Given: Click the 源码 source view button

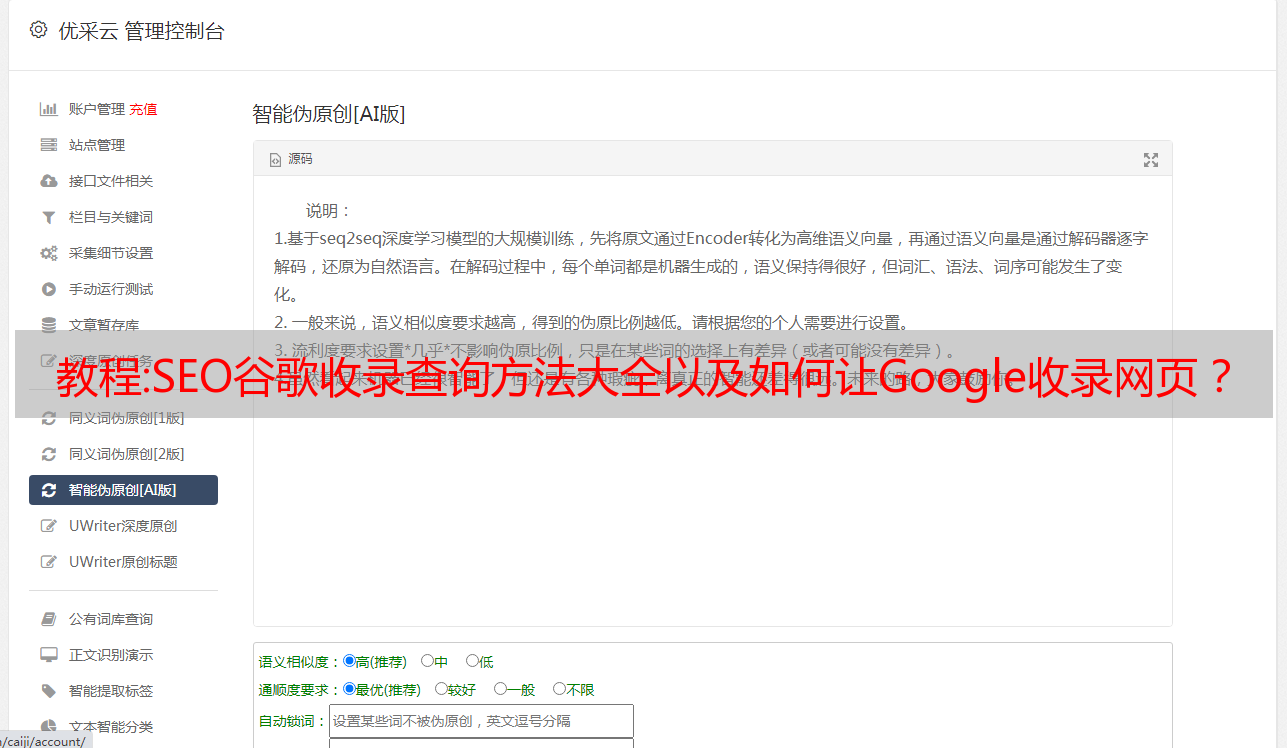Looking at the screenshot, I should click(291, 159).
